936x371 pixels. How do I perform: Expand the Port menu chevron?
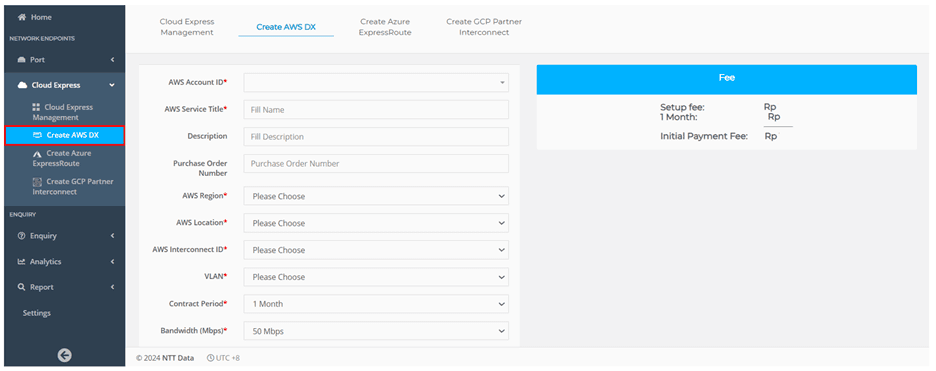[112, 60]
